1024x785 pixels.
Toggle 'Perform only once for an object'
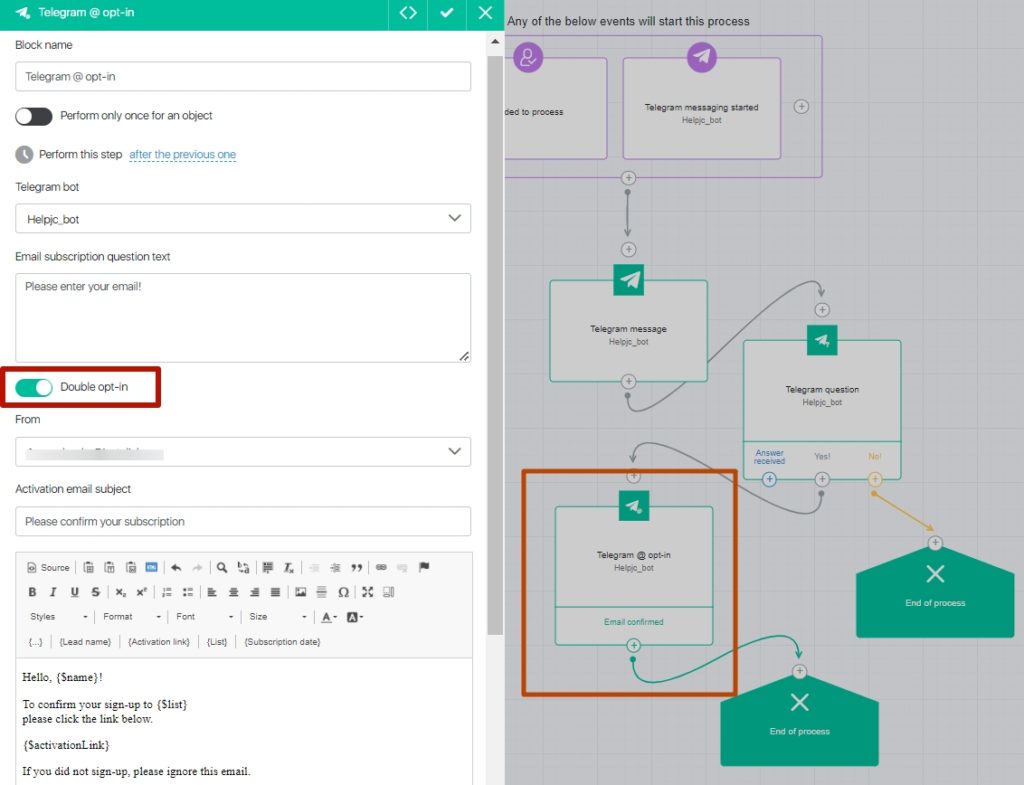[34, 116]
